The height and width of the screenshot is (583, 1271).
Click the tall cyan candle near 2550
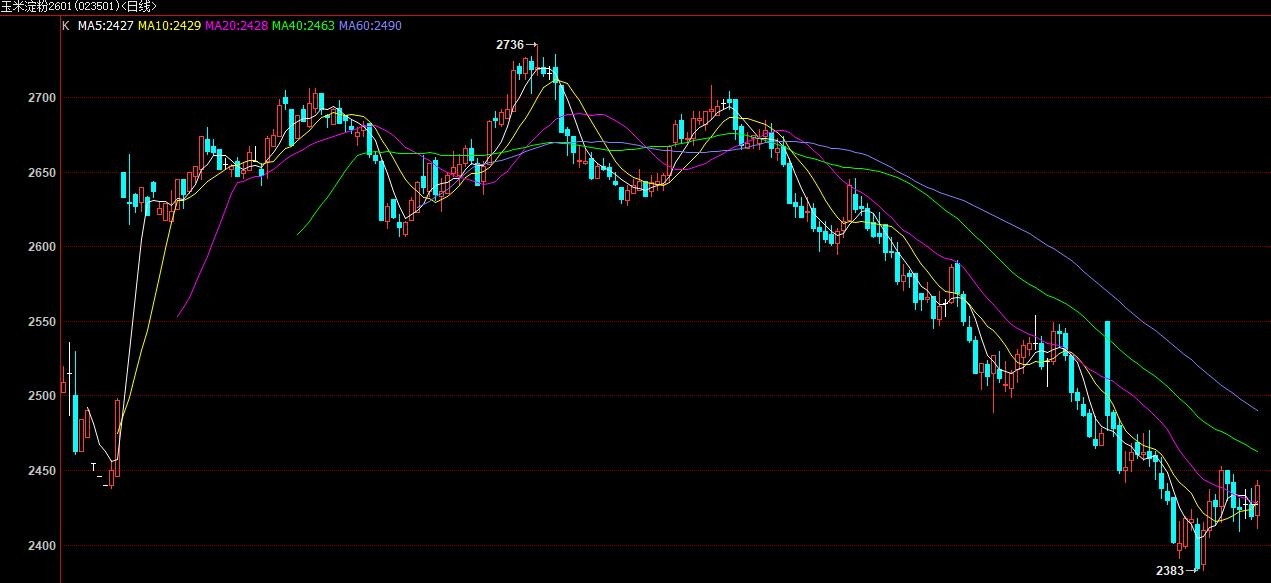click(x=1107, y=375)
